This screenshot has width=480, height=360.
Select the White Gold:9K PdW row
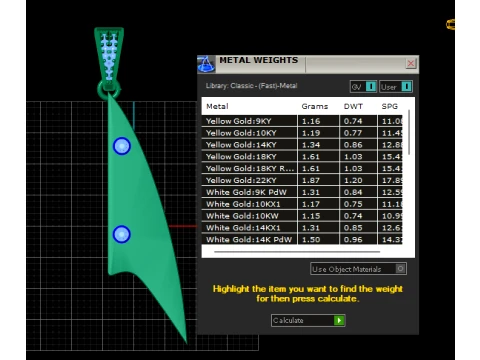point(302,192)
